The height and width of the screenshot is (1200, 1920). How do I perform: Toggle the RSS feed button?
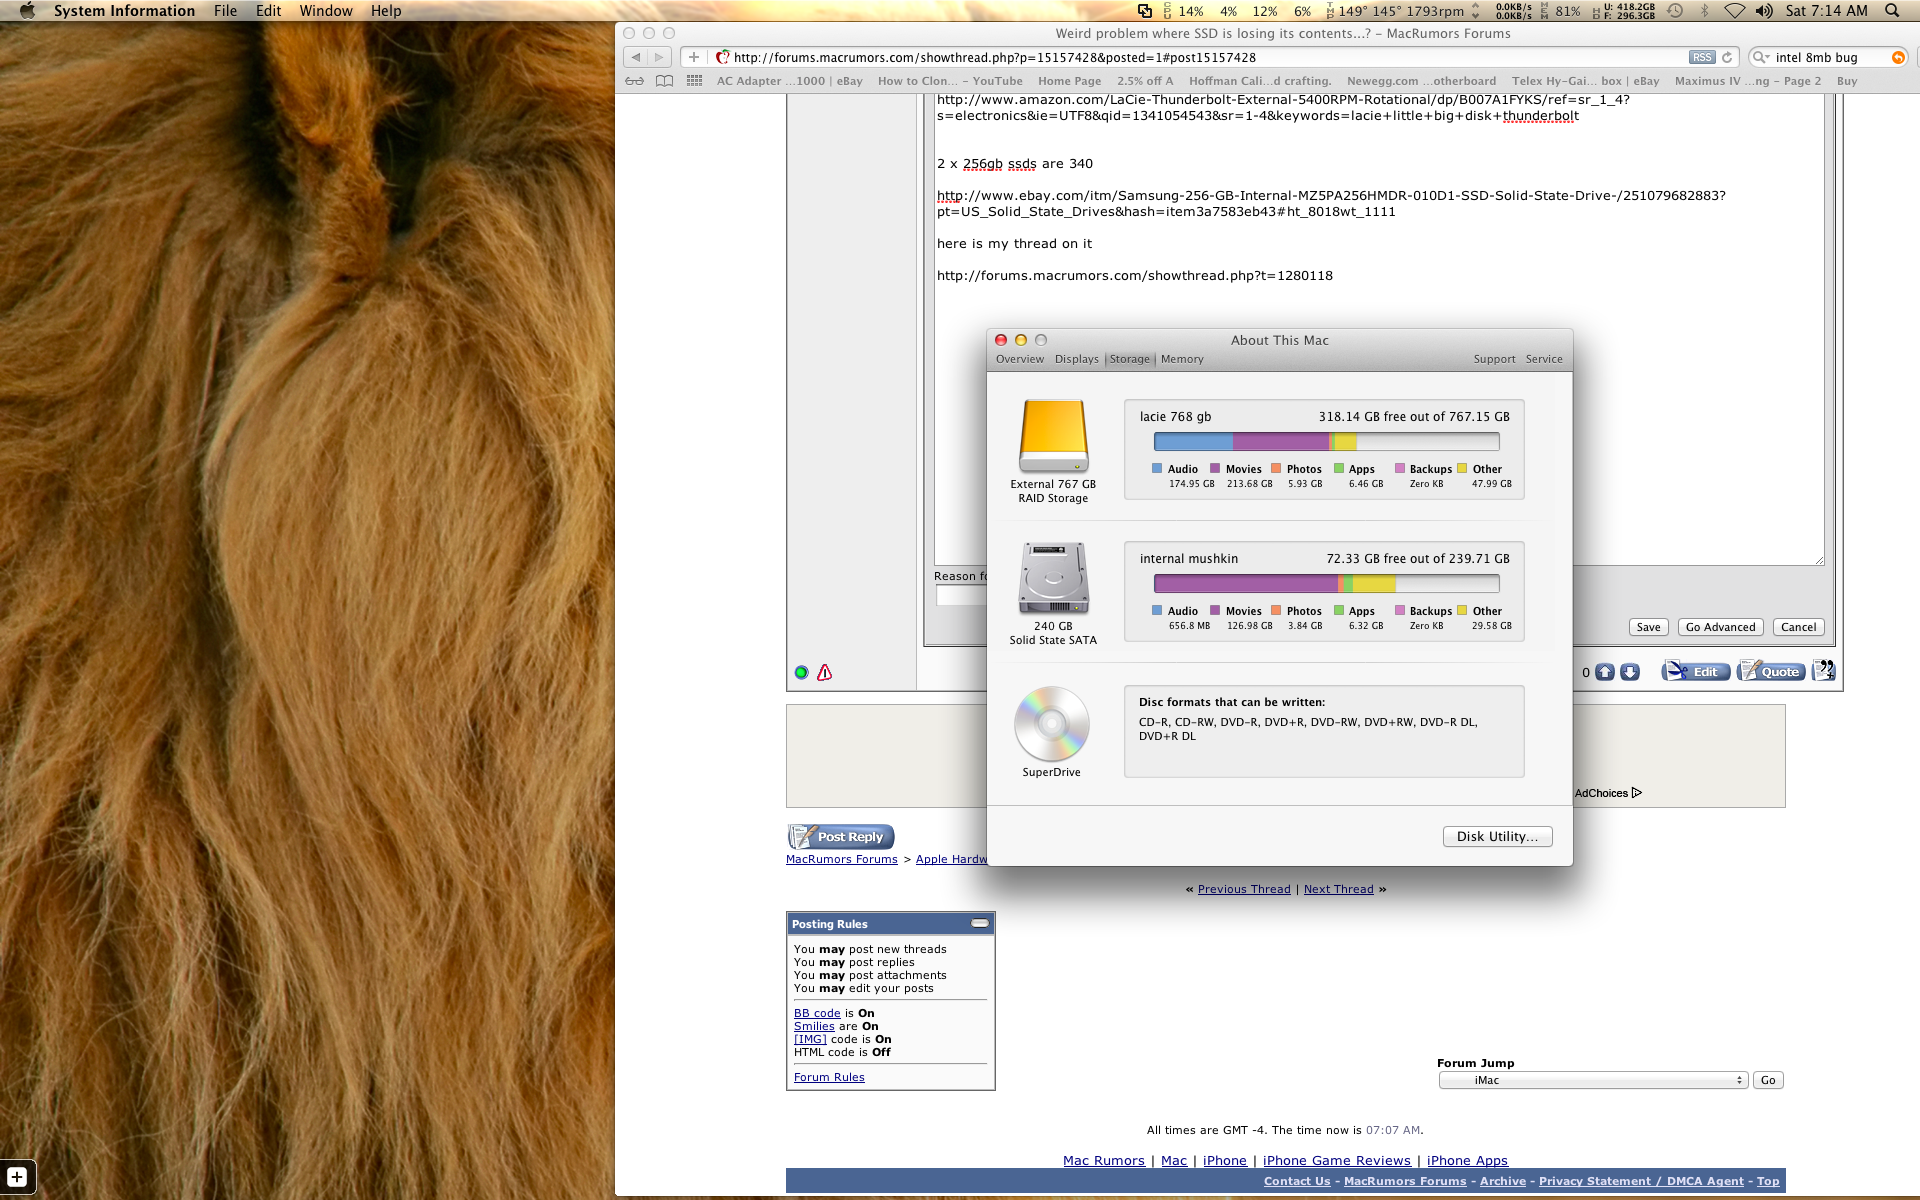click(1702, 57)
